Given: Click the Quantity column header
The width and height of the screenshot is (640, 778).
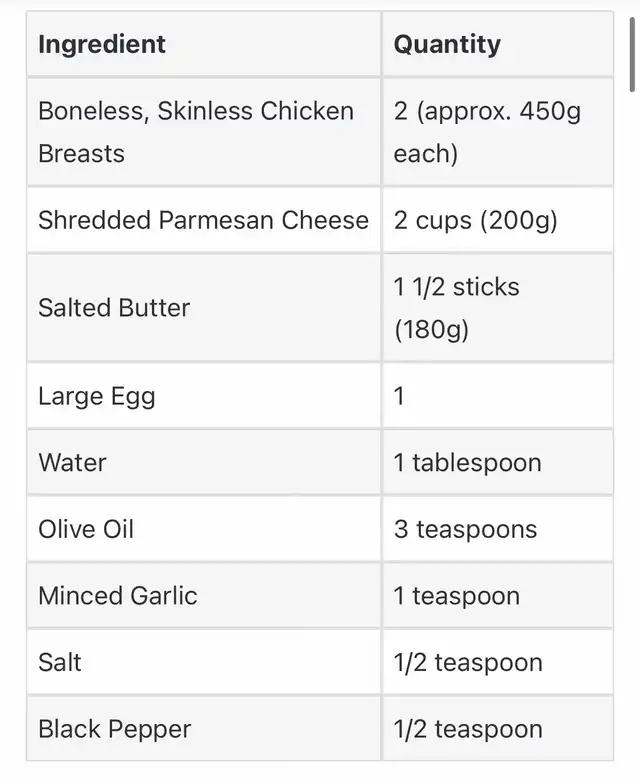Looking at the screenshot, I should click(x=447, y=45).
